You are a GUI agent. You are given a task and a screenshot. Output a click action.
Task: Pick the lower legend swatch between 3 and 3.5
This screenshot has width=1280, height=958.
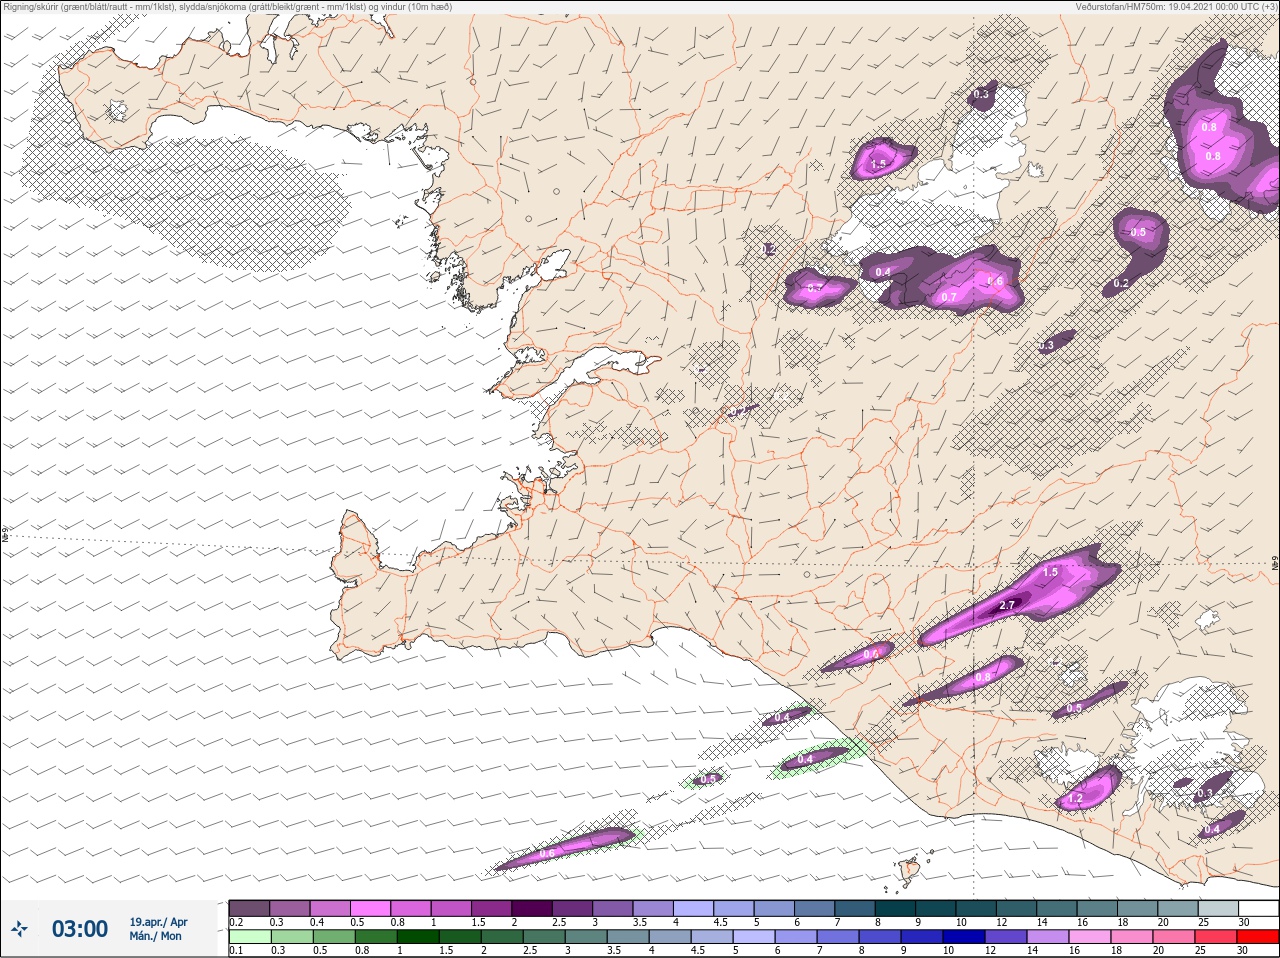tap(586, 937)
